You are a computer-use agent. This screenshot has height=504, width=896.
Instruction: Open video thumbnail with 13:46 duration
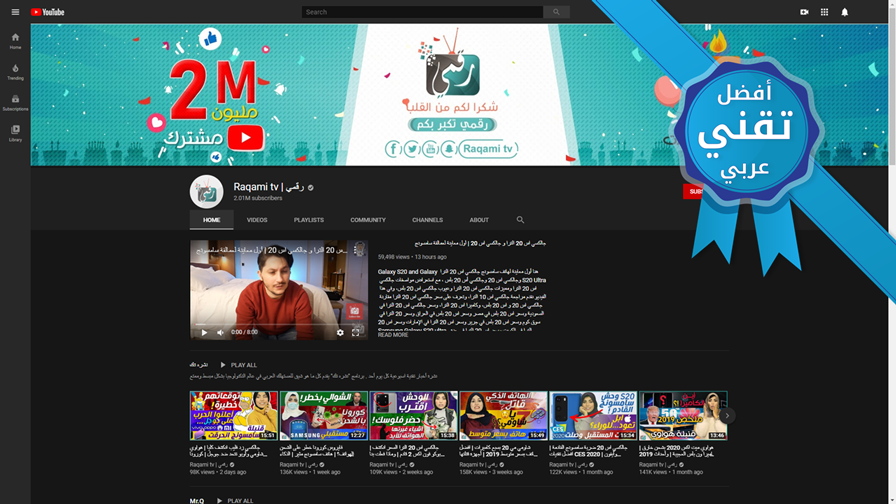pyautogui.click(x=683, y=415)
